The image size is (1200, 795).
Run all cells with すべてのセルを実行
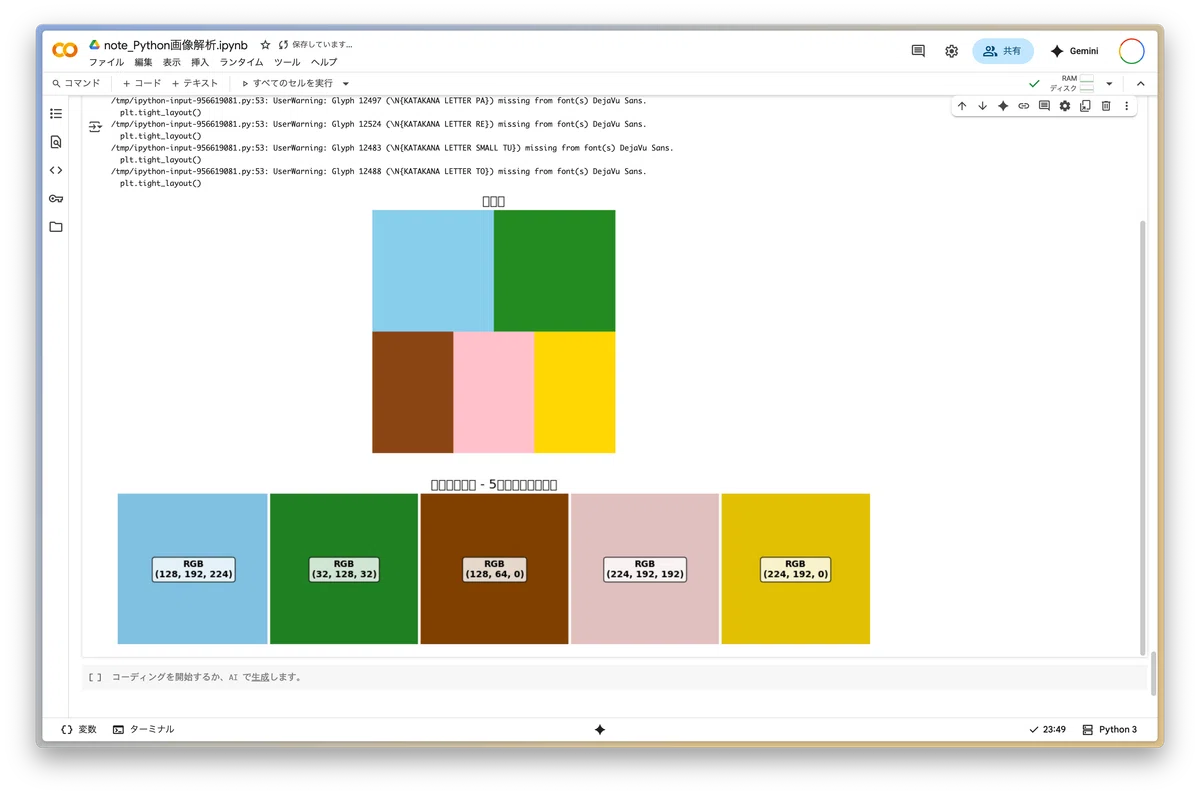click(x=287, y=84)
